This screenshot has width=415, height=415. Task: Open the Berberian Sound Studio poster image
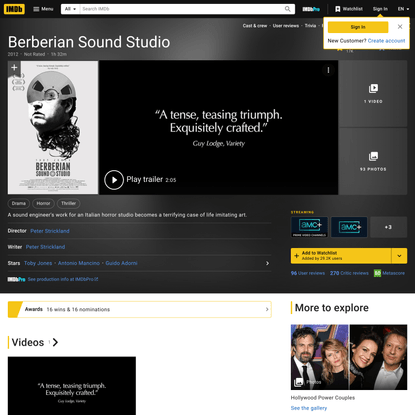click(x=53, y=127)
